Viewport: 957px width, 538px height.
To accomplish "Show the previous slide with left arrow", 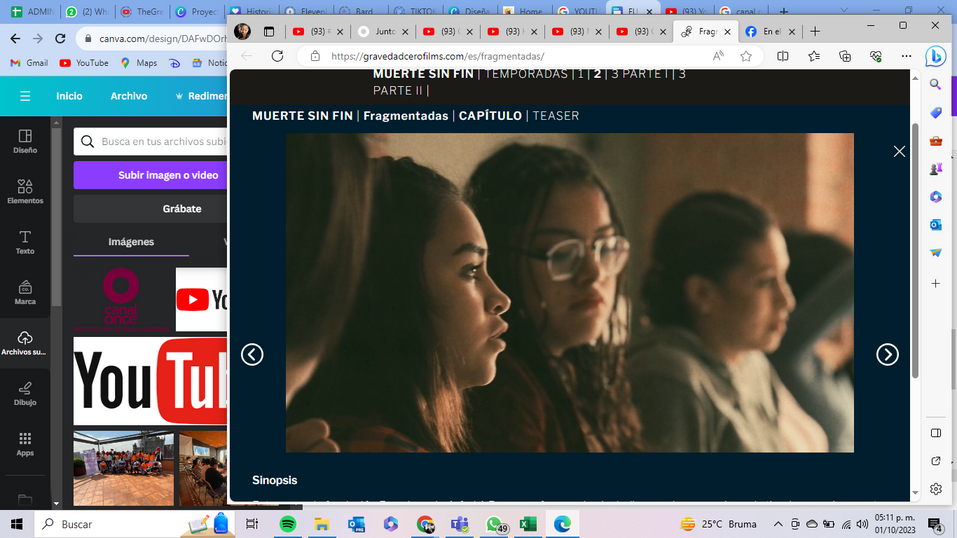I will click(x=252, y=354).
